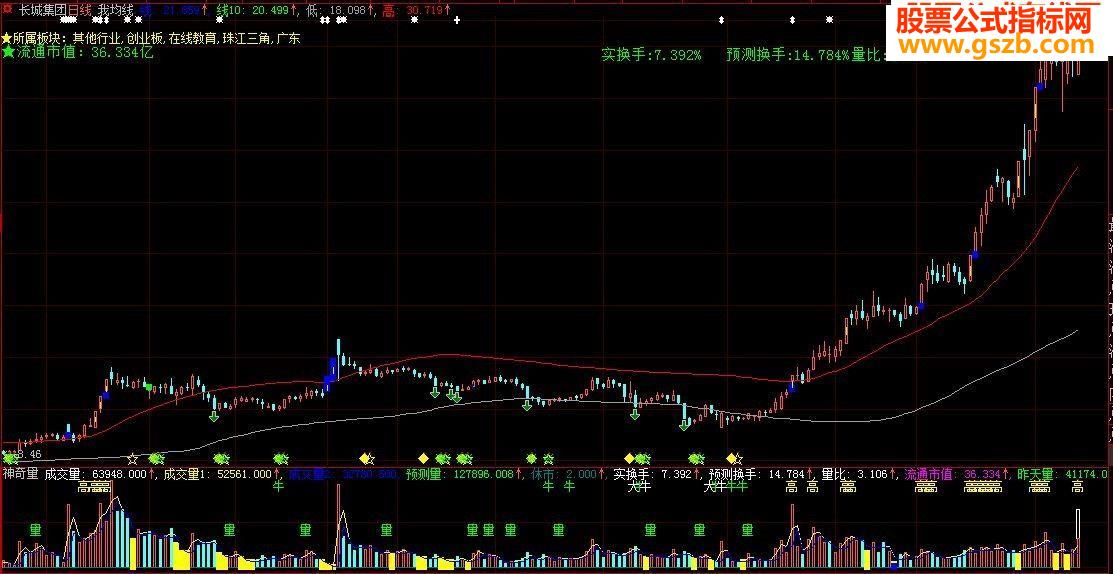Click the blue marker nearest the price peak
The height and width of the screenshot is (574, 1113).
(x=1039, y=87)
